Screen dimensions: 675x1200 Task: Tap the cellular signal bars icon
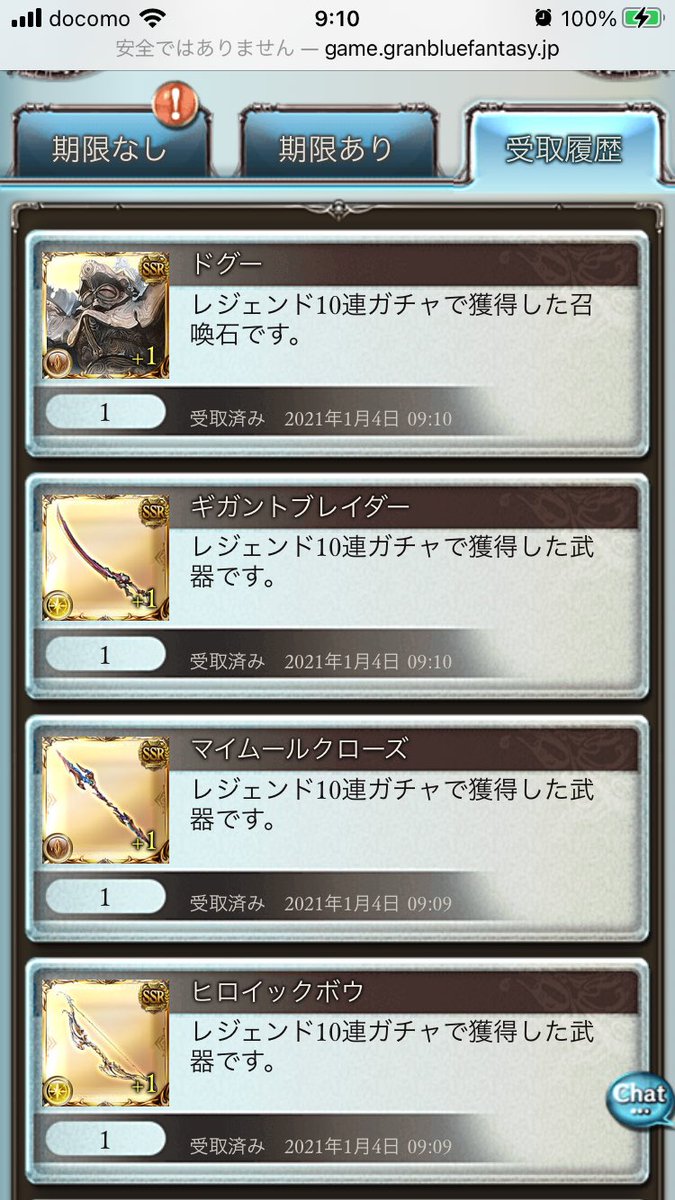(26, 18)
